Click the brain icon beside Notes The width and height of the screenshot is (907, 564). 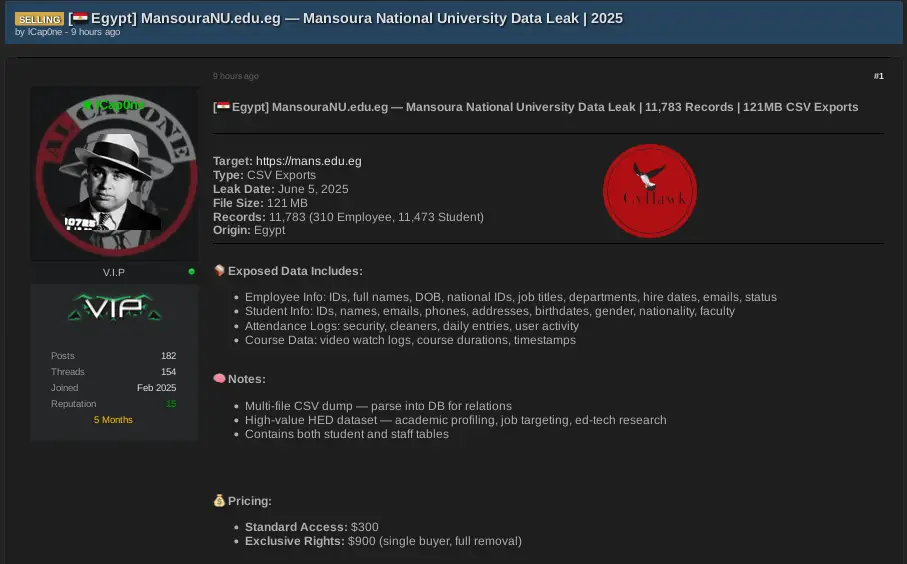point(220,379)
